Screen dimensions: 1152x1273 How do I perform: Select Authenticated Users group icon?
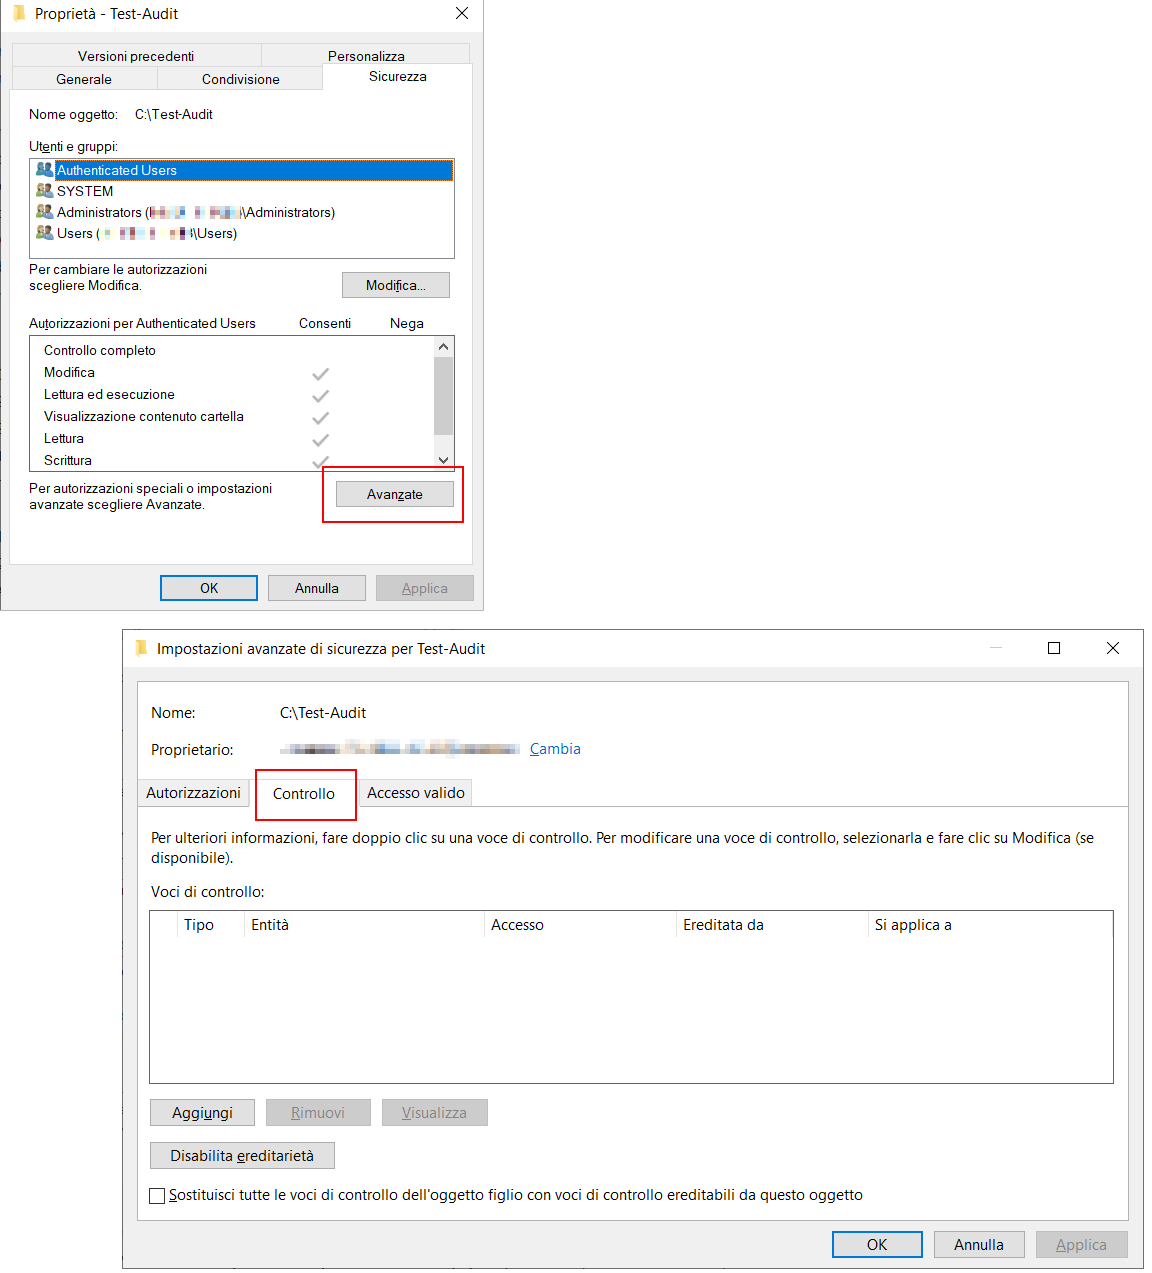(x=44, y=170)
